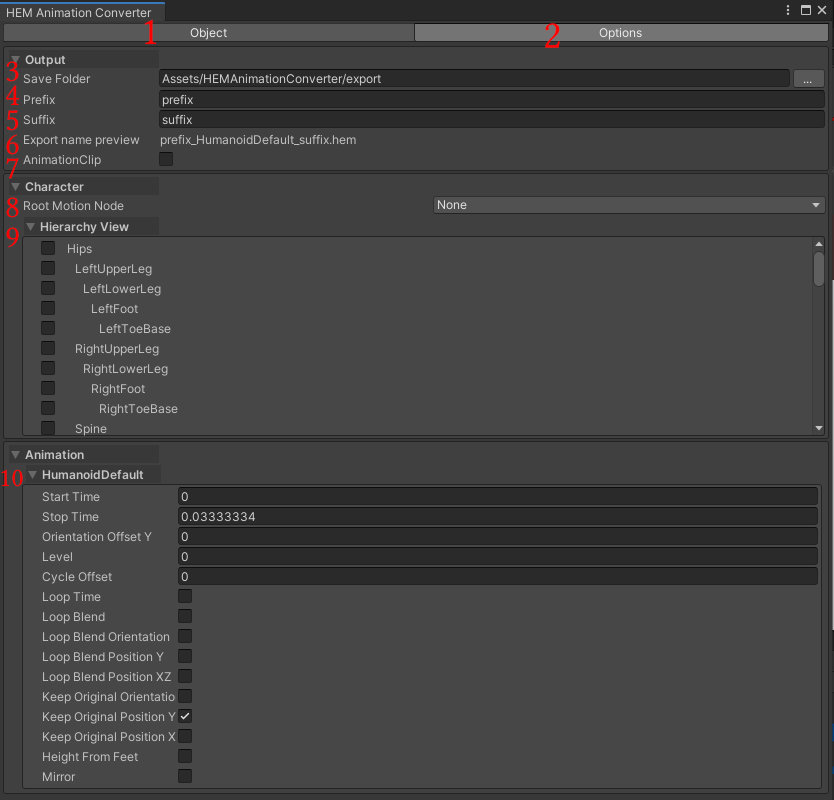834x800 pixels.
Task: Check the Hips bone checkbox
Action: click(47, 247)
